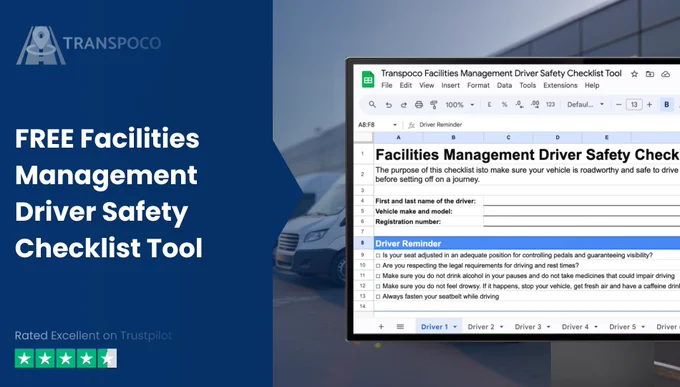Viewport: 680px width, 387px height.
Task: Switch to the Driver 2 sheet tab
Action: pyautogui.click(x=481, y=327)
